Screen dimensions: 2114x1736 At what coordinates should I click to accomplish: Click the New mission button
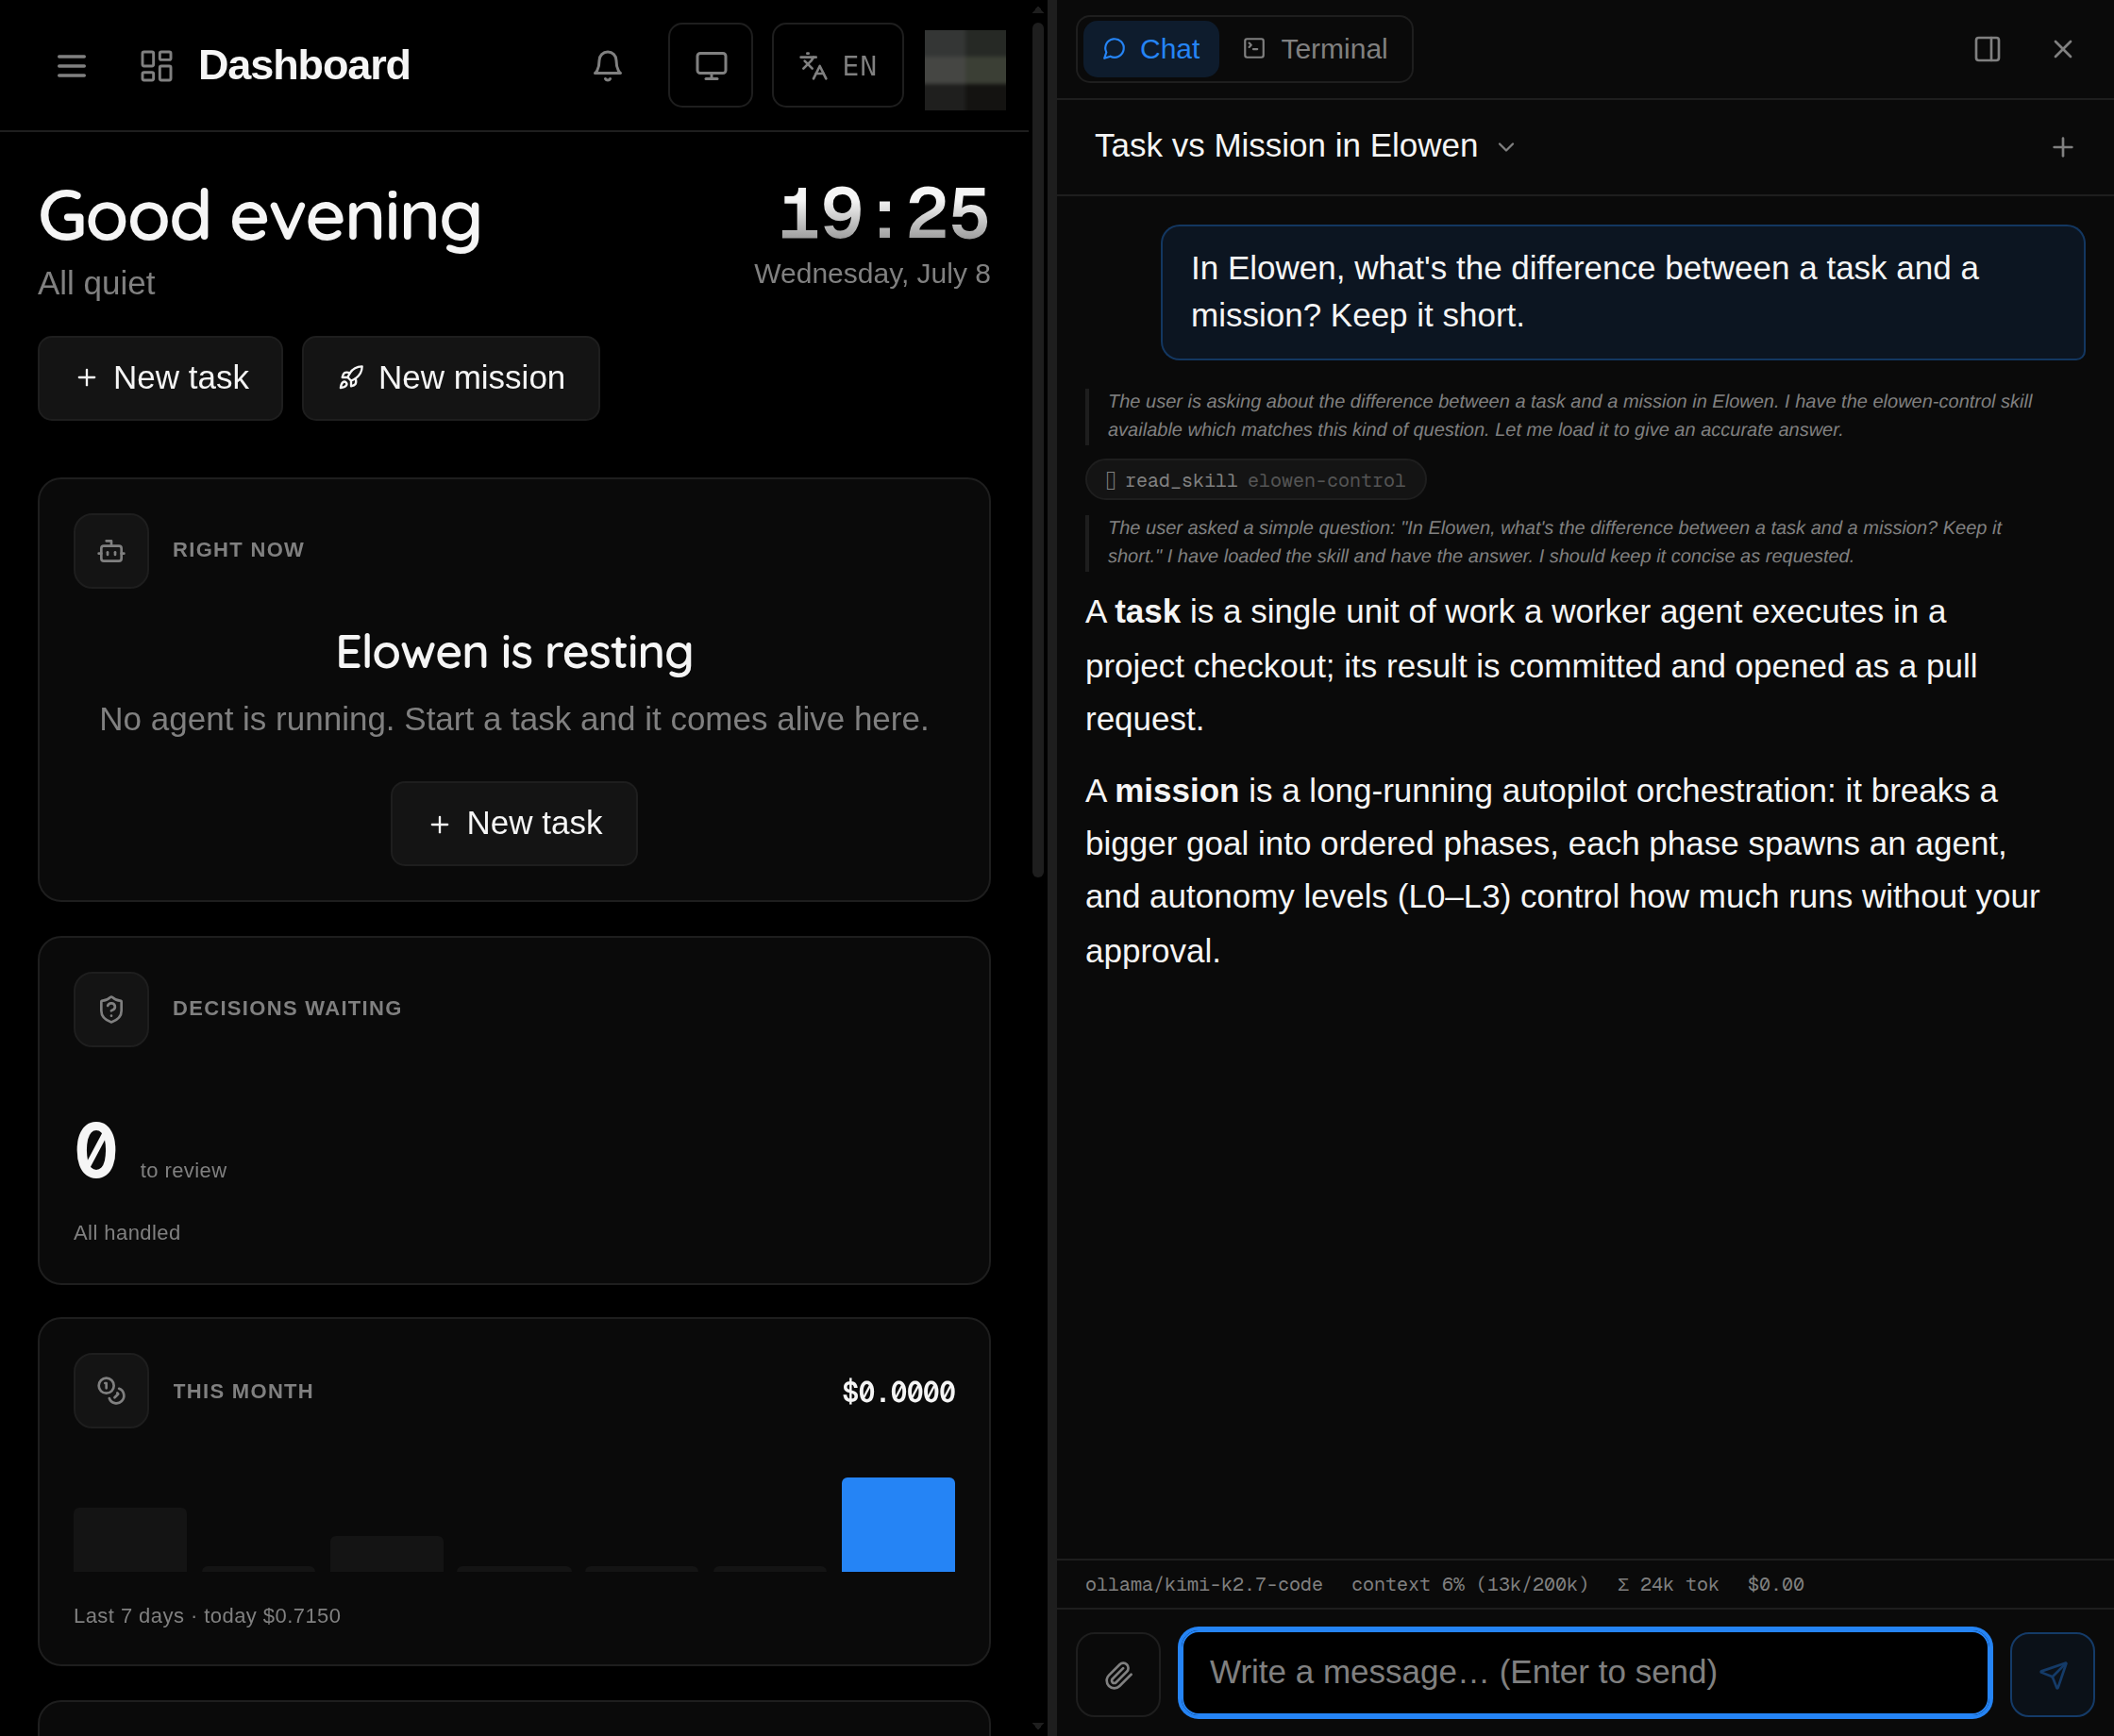click(x=451, y=378)
